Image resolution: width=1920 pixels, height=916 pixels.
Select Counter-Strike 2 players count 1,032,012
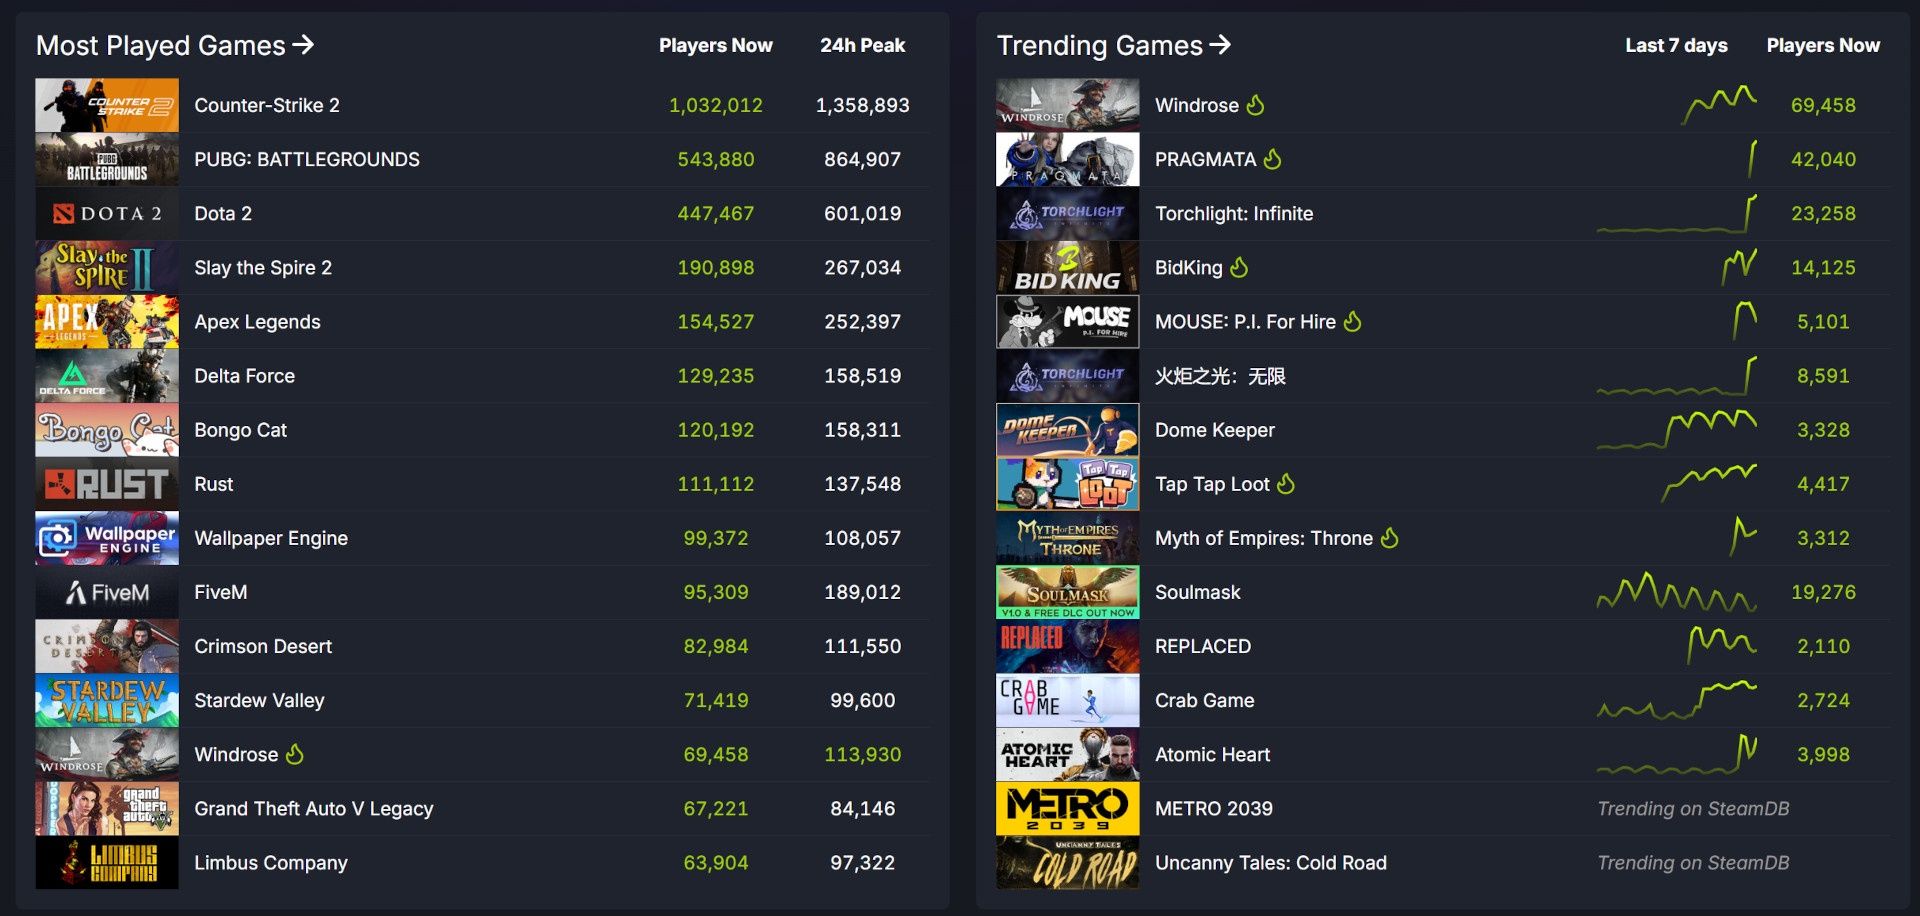click(716, 105)
